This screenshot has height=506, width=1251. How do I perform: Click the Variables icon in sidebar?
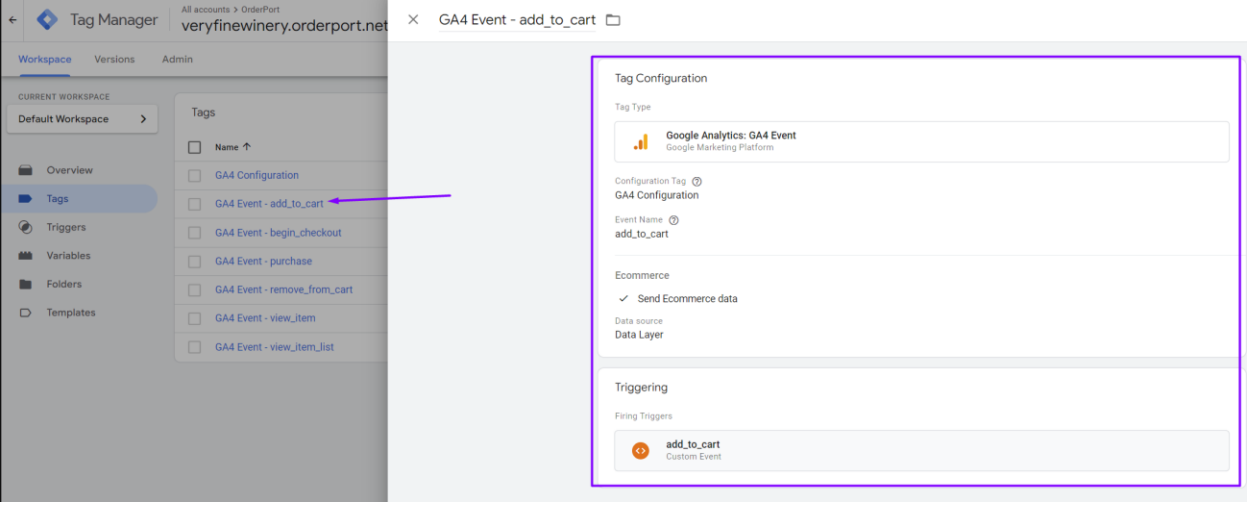click(x=26, y=256)
